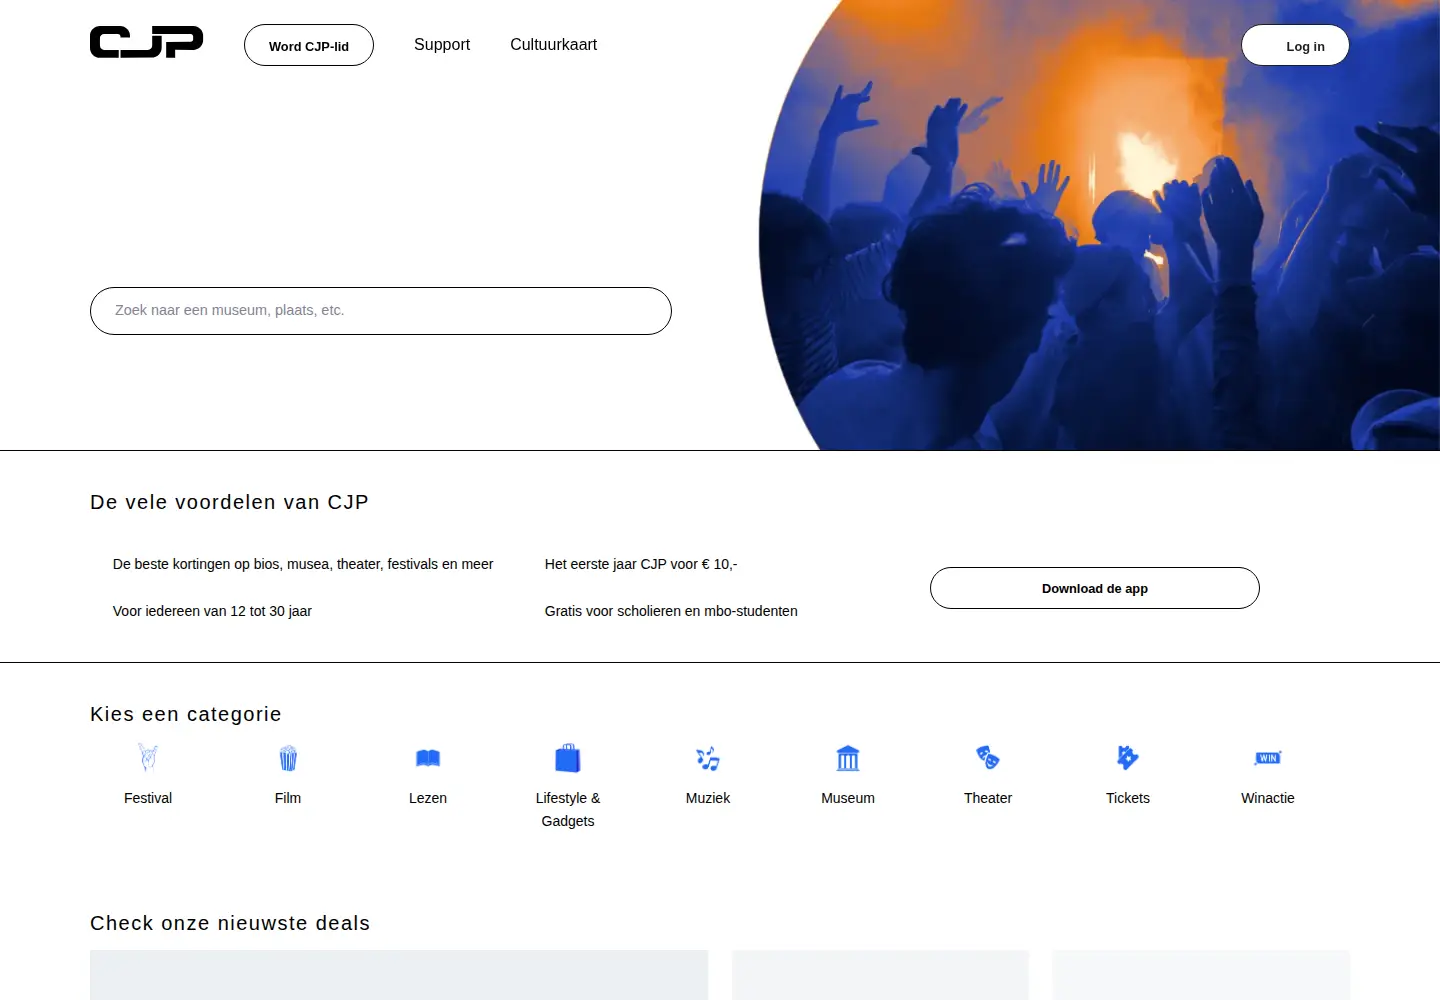Open the Festival category label
Image resolution: width=1440 pixels, height=1000 pixels.
(148, 798)
